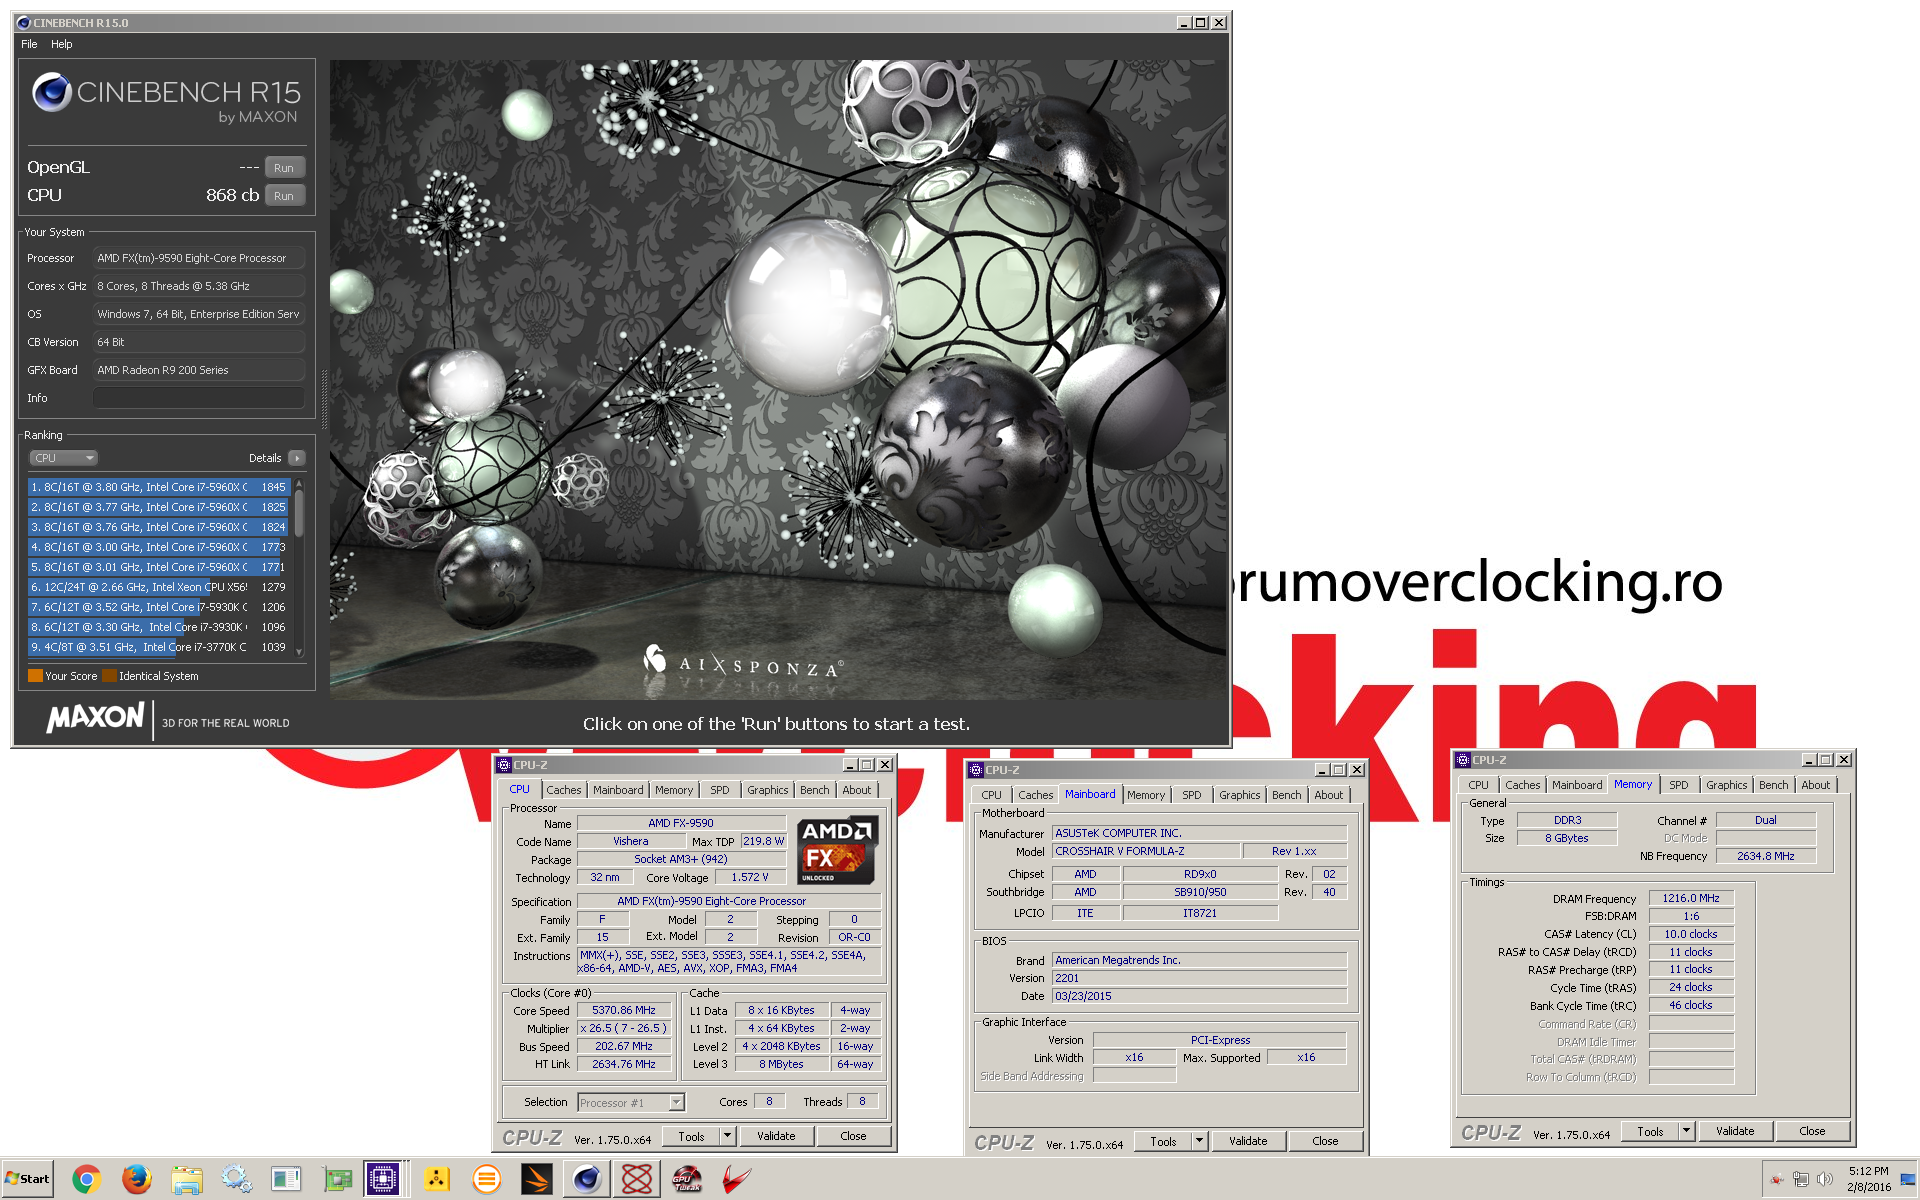Open the orange striped-circle taskbar icon
This screenshot has width=1920, height=1200.
(x=486, y=1180)
